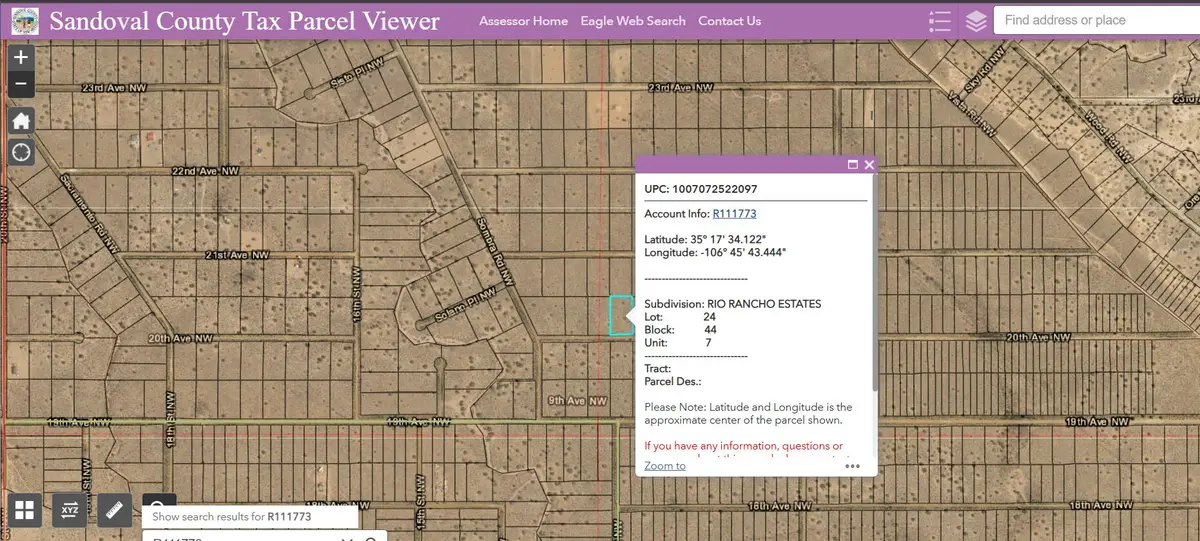The width and height of the screenshot is (1200, 541).
Task: Open the Legend list widget
Action: [x=939, y=21]
